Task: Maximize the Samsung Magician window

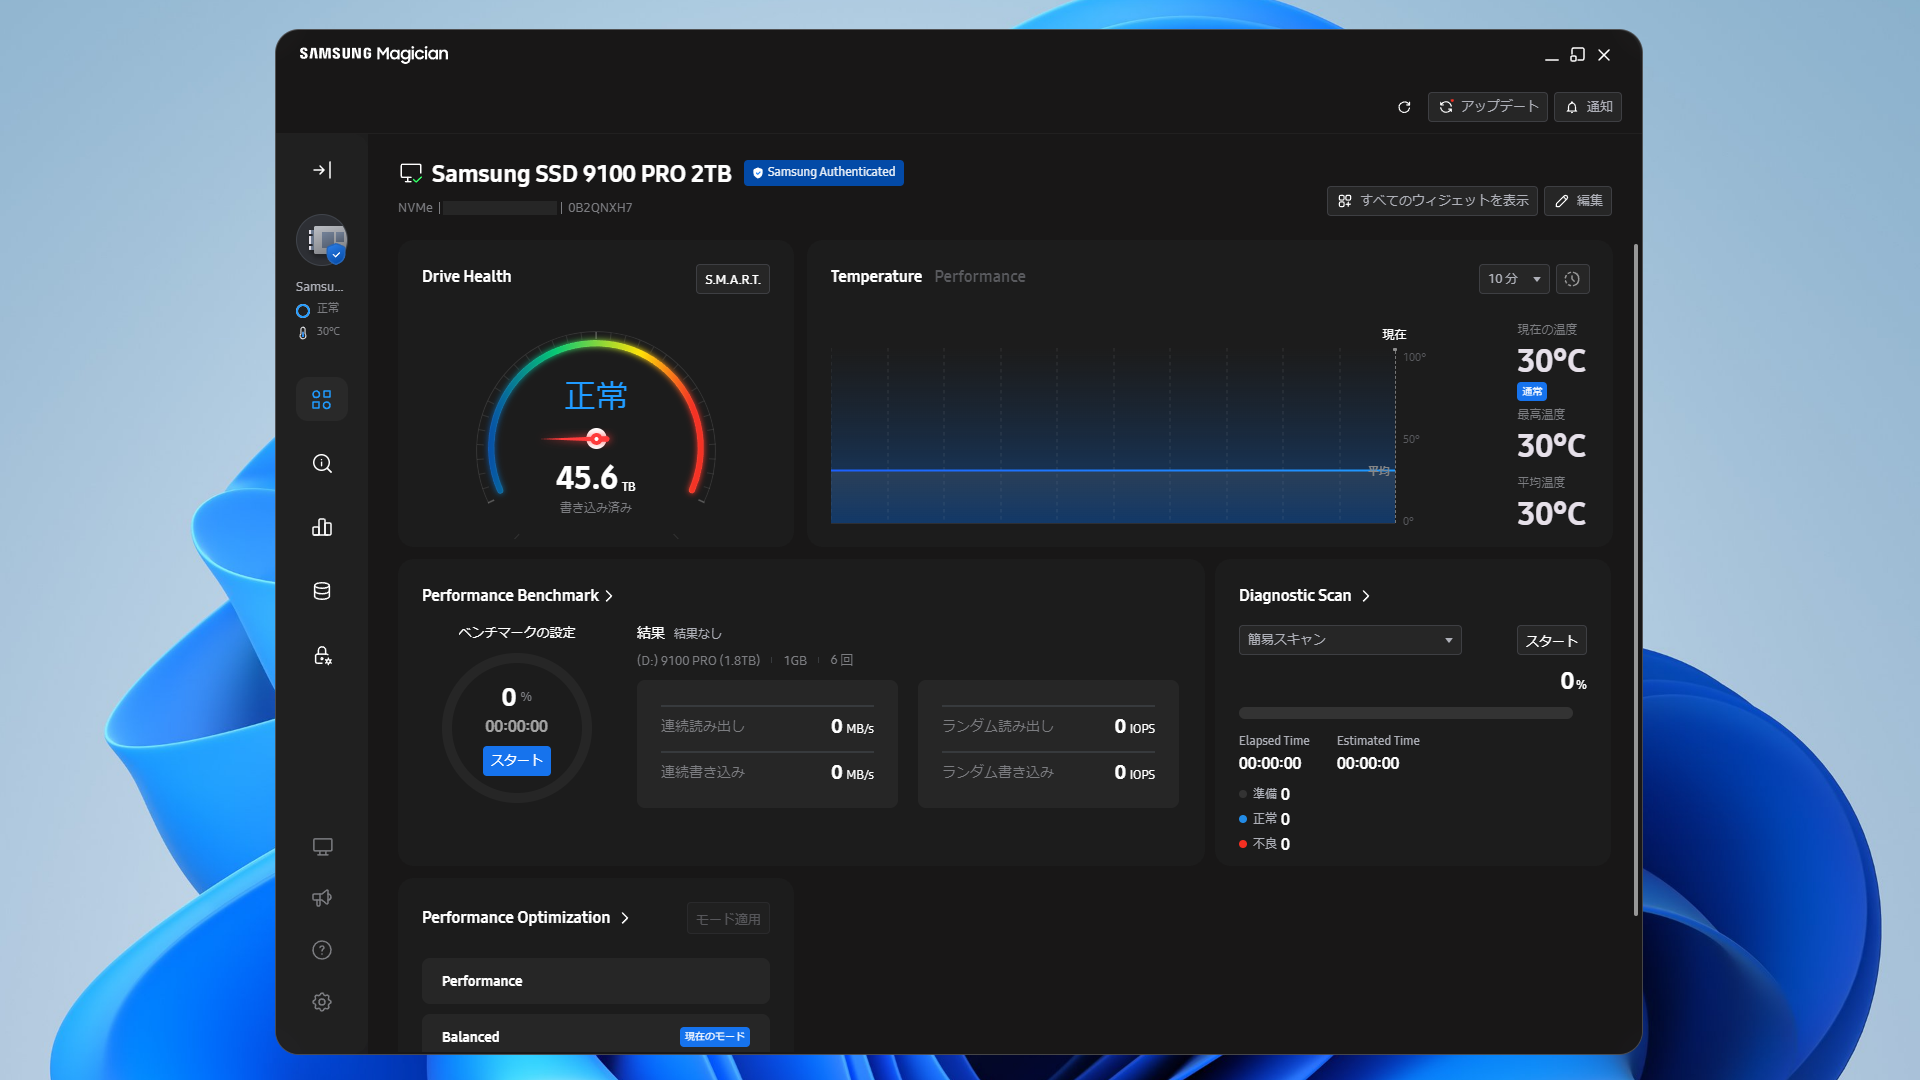Action: 1577,55
